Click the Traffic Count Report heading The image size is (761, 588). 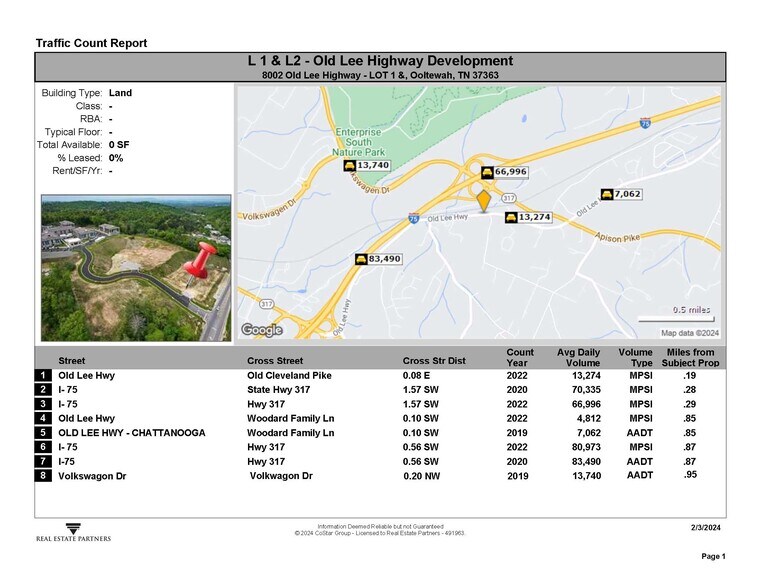click(91, 43)
